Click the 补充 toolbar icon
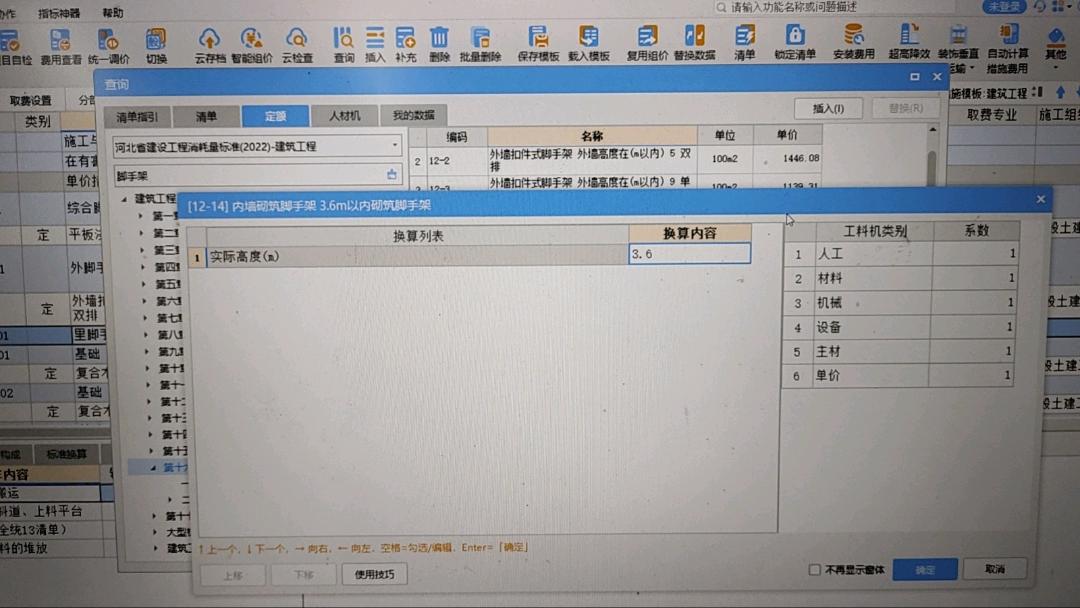Screen dimensions: 1080x608 tap(406, 45)
